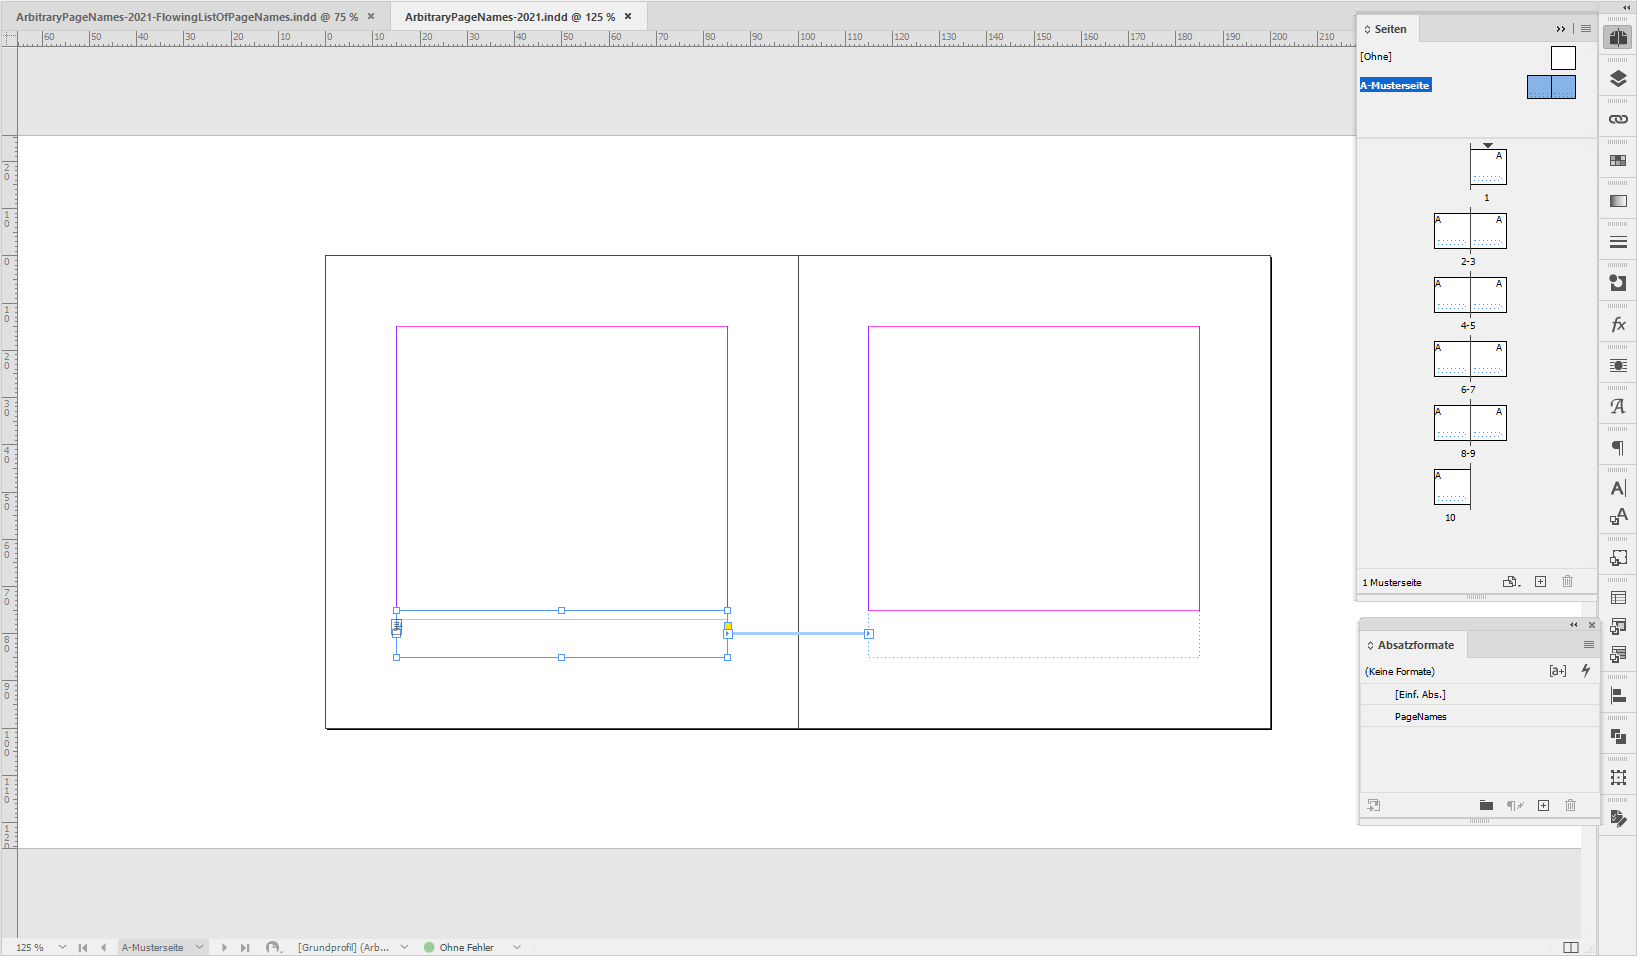Screen dimensions: 1637x956
Task: Select page 10 thumbnail
Action: pos(1452,487)
